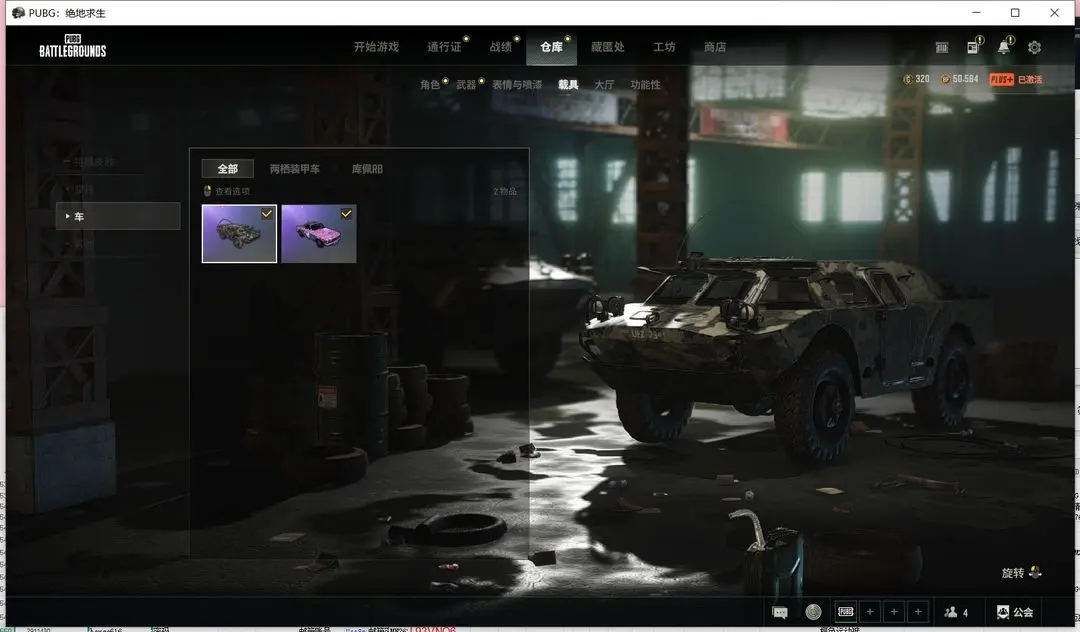Open the 通行证 tab
The width and height of the screenshot is (1080, 632).
coord(444,47)
